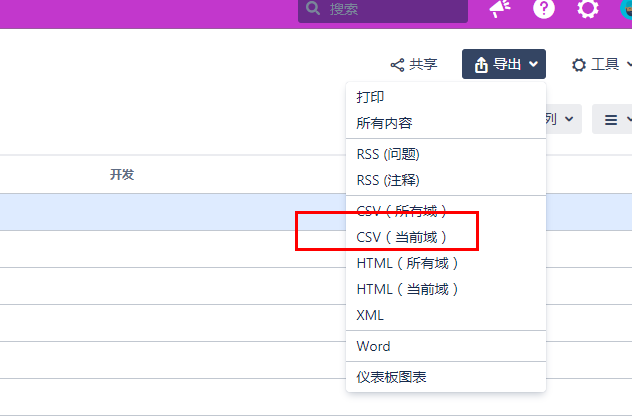This screenshot has height=420, width=632.
Task: Choose XML export option
Action: click(446, 315)
